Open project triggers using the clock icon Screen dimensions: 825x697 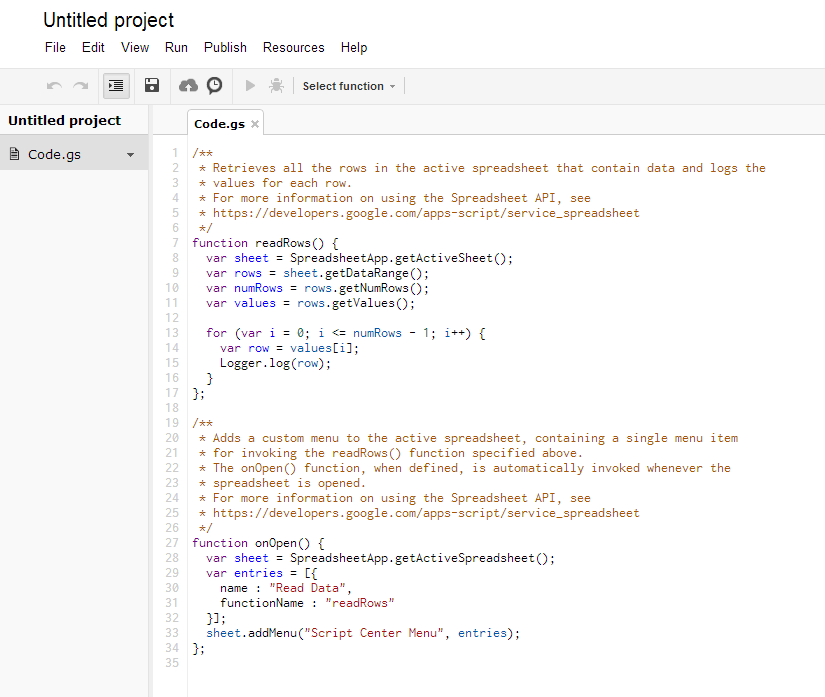click(x=214, y=85)
